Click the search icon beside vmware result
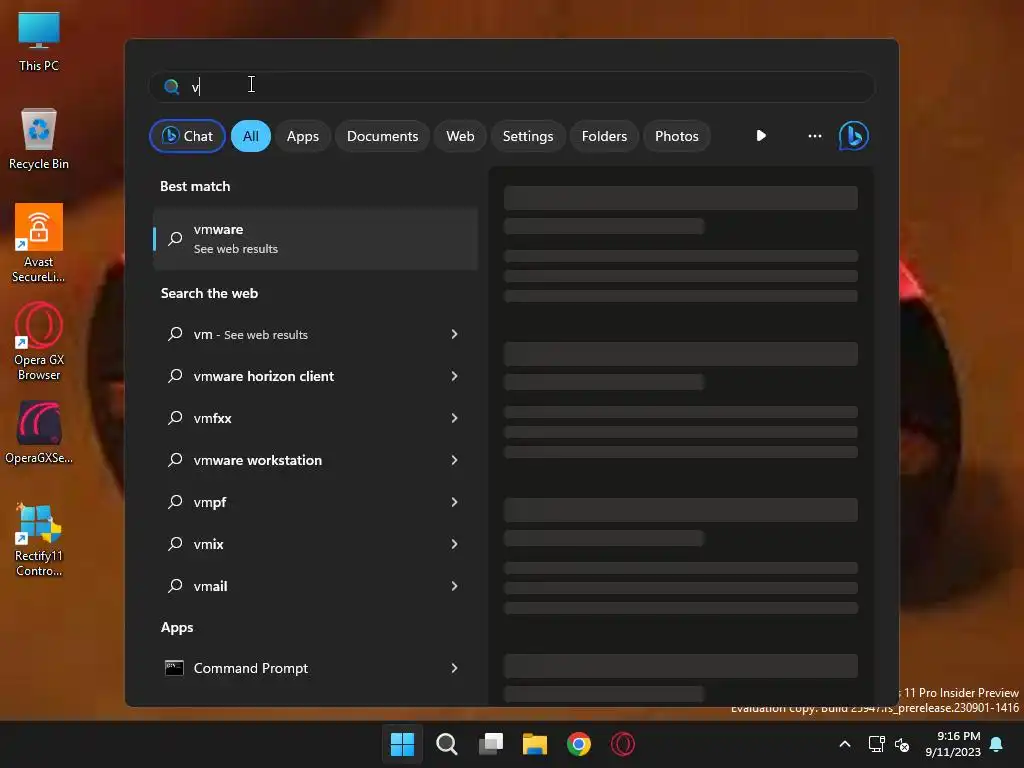The width and height of the screenshot is (1024, 768). (175, 238)
